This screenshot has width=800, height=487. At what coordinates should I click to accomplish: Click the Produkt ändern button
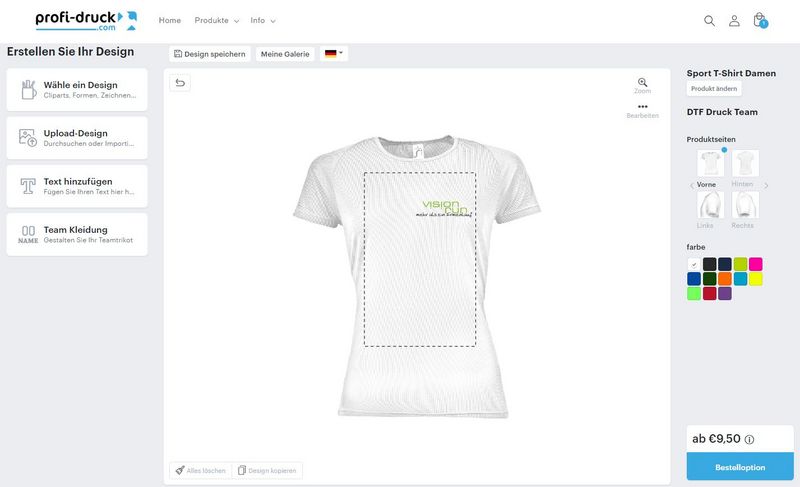click(x=714, y=88)
